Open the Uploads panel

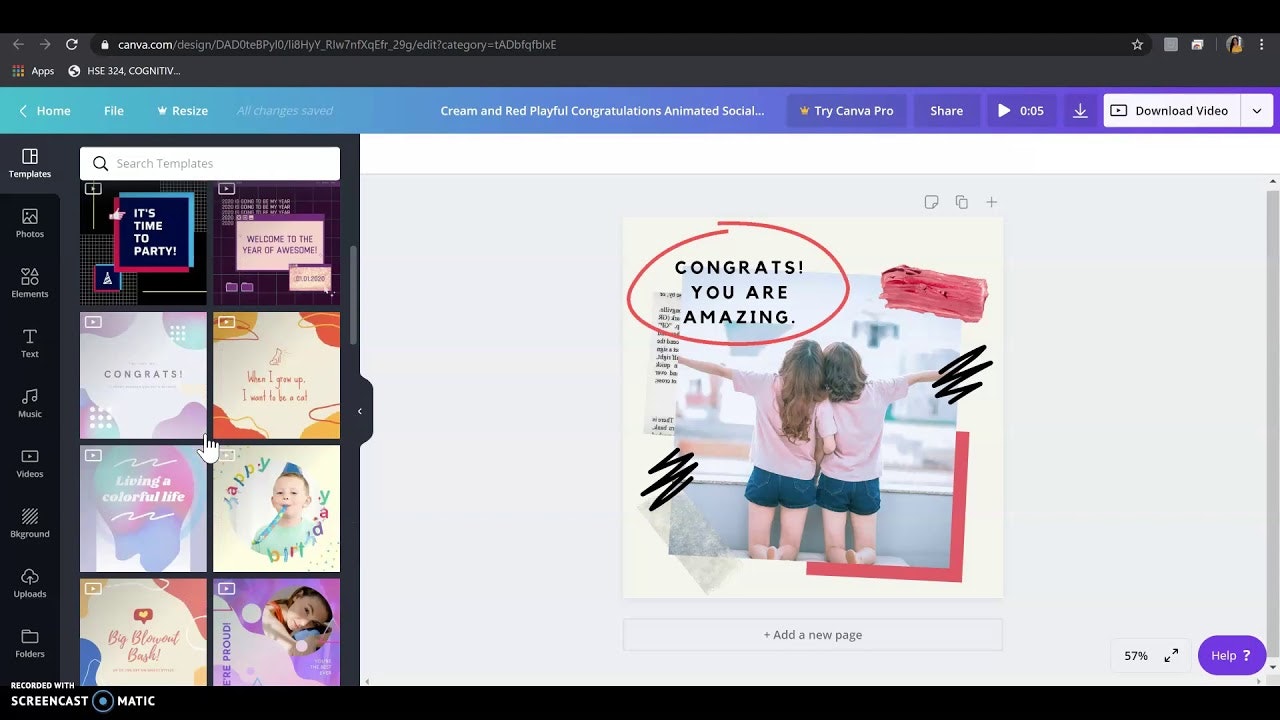(x=30, y=582)
